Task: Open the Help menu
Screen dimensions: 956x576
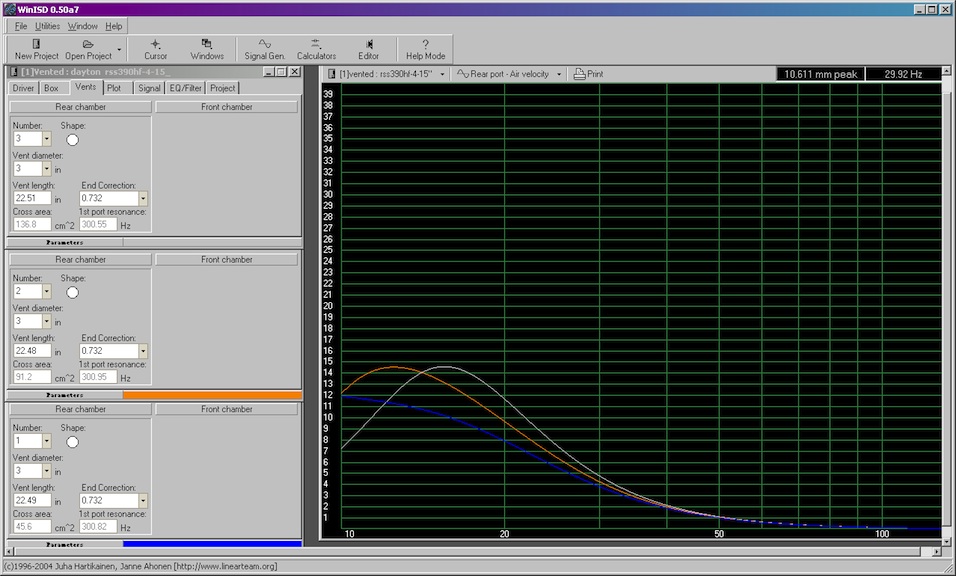Action: click(x=113, y=26)
